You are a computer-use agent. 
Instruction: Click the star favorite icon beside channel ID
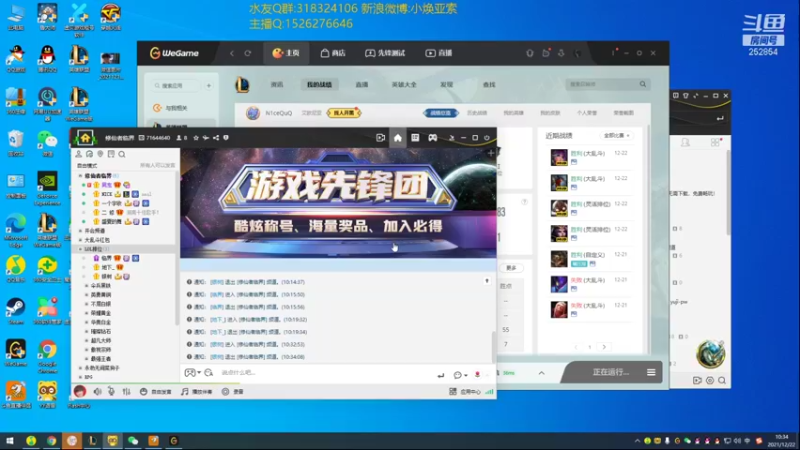tap(196, 138)
